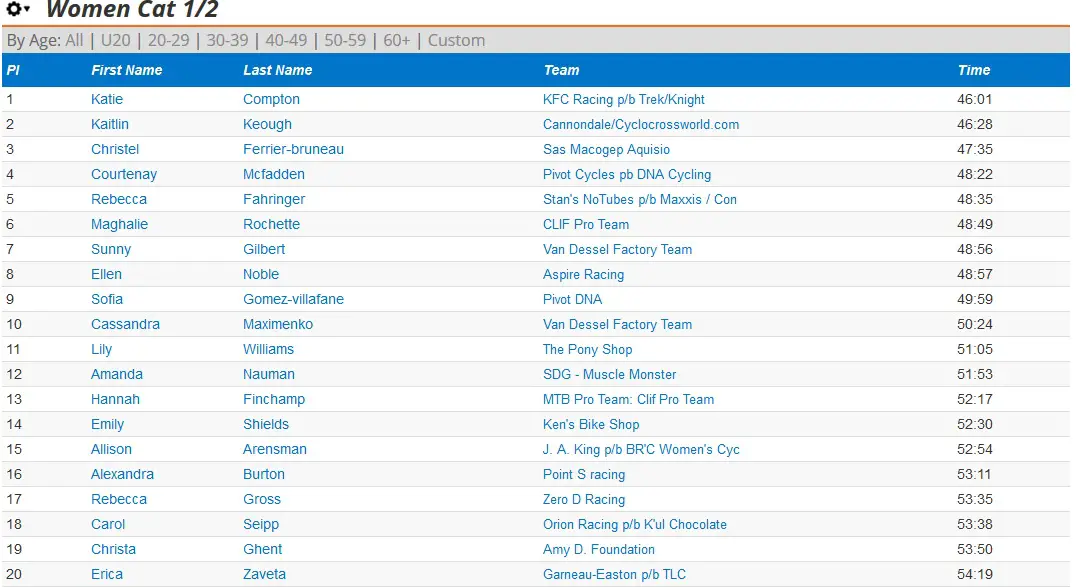
Task: Open Noble last name link
Action: coord(261,274)
